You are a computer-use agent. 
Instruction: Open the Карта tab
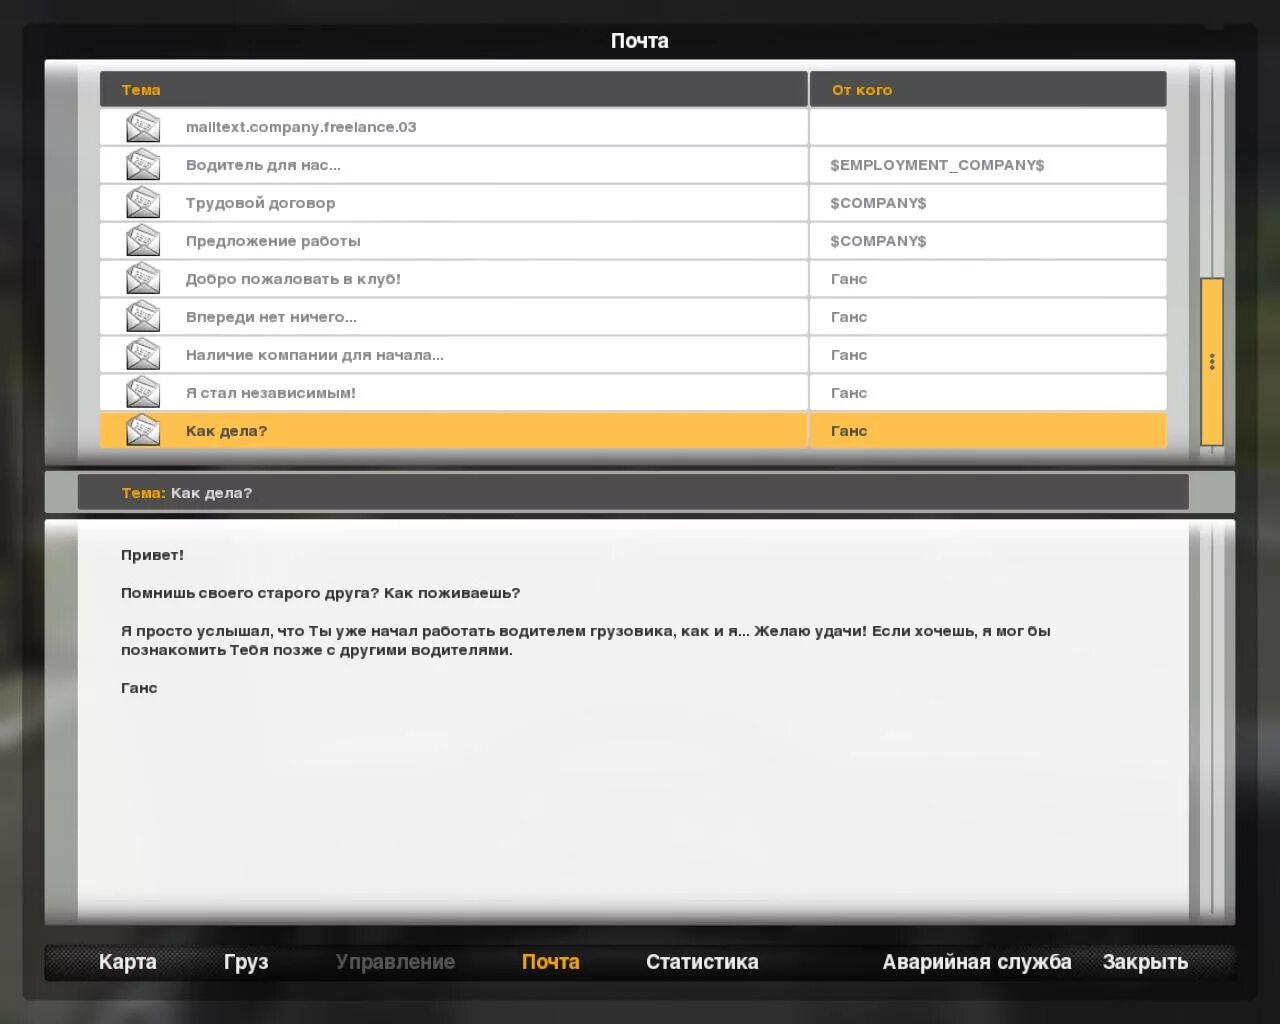(x=127, y=962)
